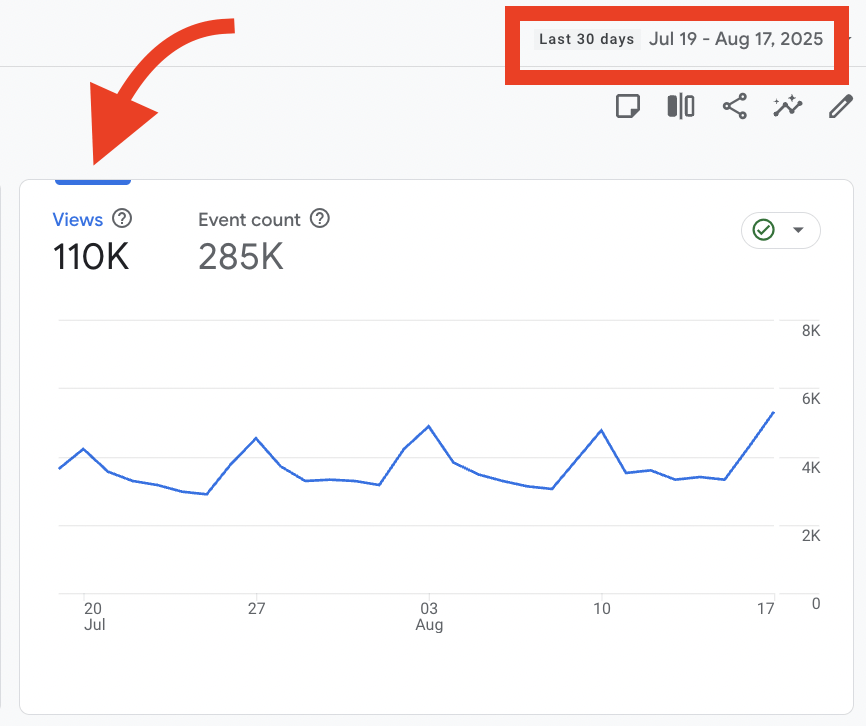Click the 17 x-axis date label
The width and height of the screenshot is (866, 726).
coord(765,608)
